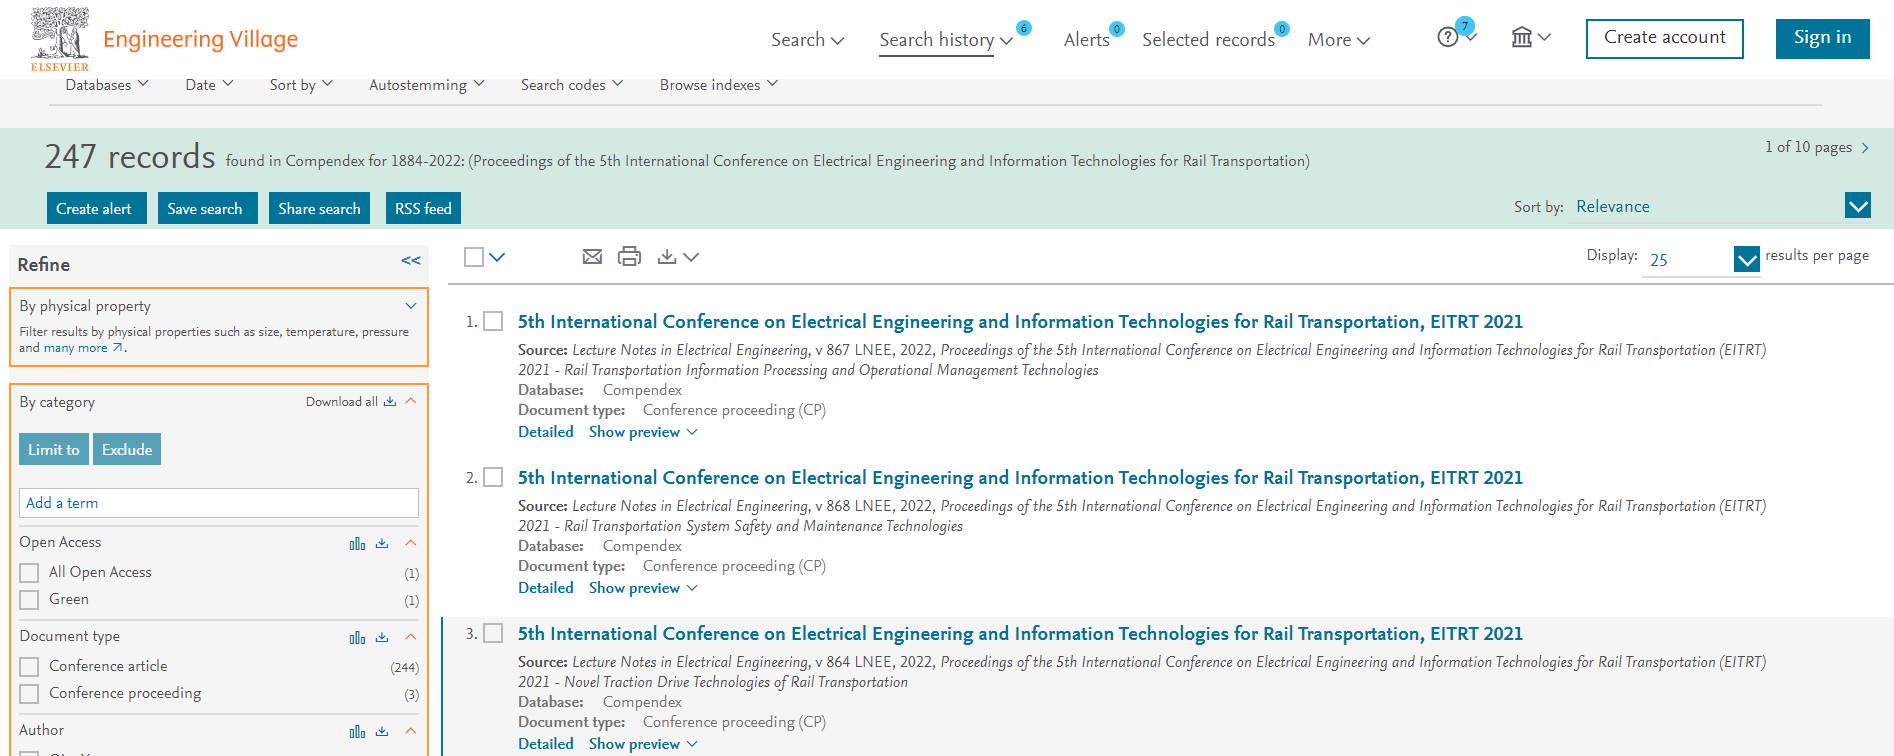Open the Browse indexes dropdown

(x=719, y=85)
